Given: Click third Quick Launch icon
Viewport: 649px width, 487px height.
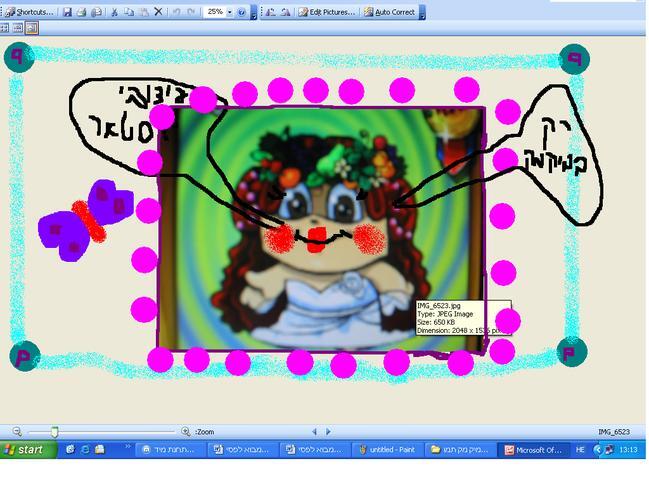Looking at the screenshot, I should [100, 449].
